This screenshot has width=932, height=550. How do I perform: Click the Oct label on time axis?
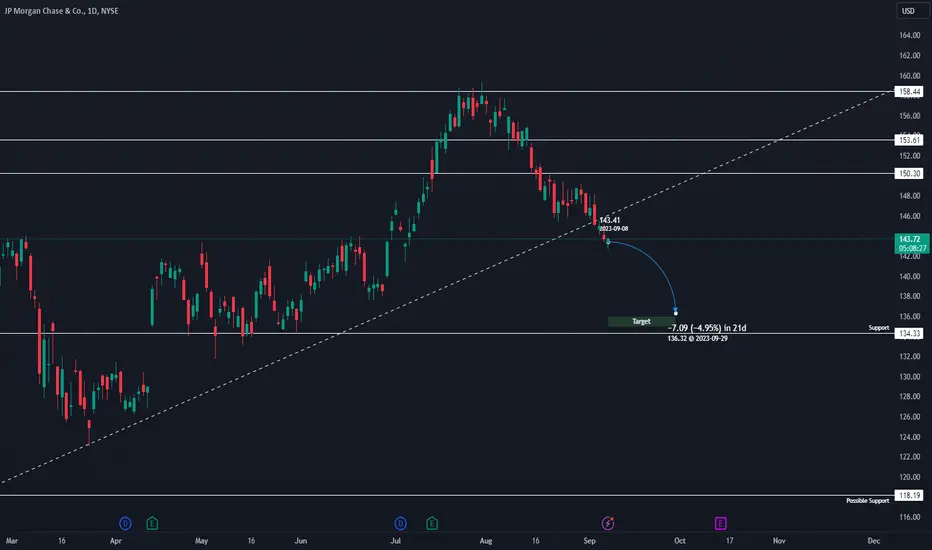pos(679,540)
